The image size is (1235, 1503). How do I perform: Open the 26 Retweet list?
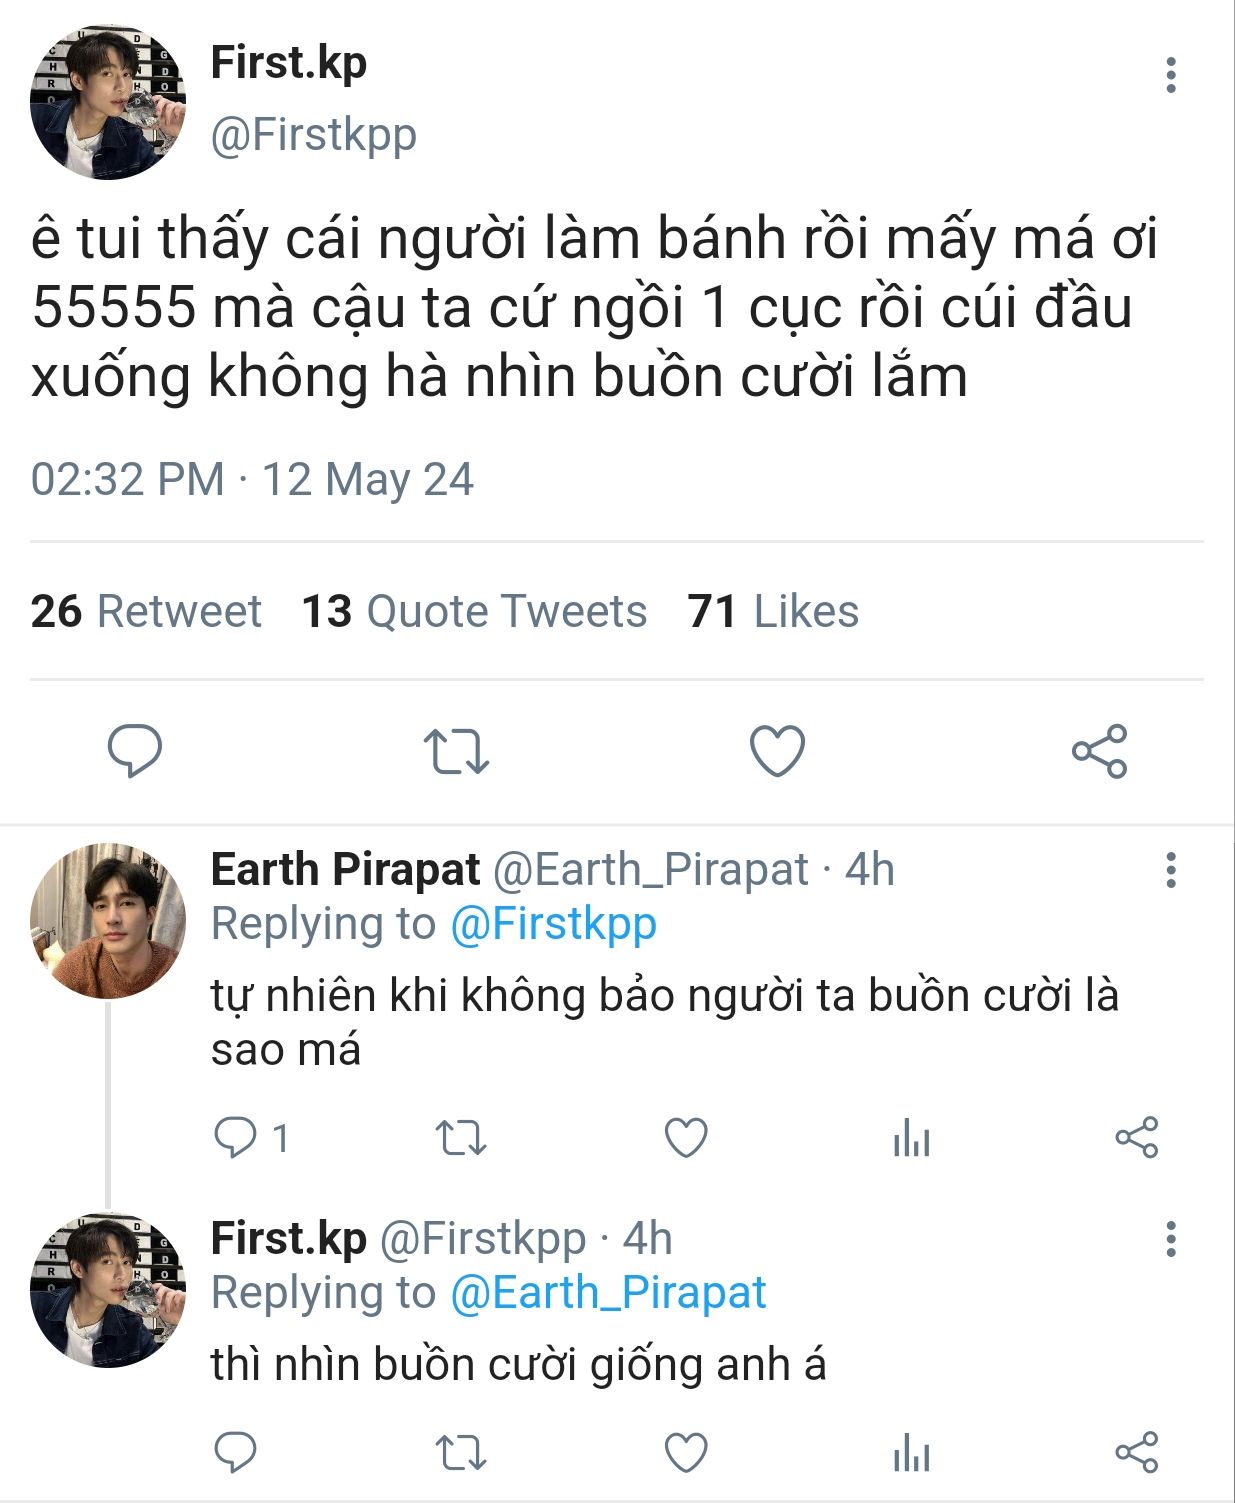tap(146, 611)
